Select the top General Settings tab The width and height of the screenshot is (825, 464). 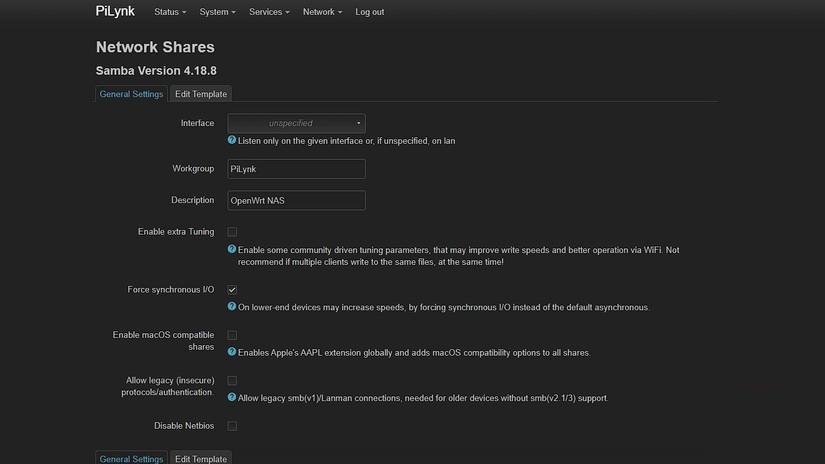click(132, 94)
